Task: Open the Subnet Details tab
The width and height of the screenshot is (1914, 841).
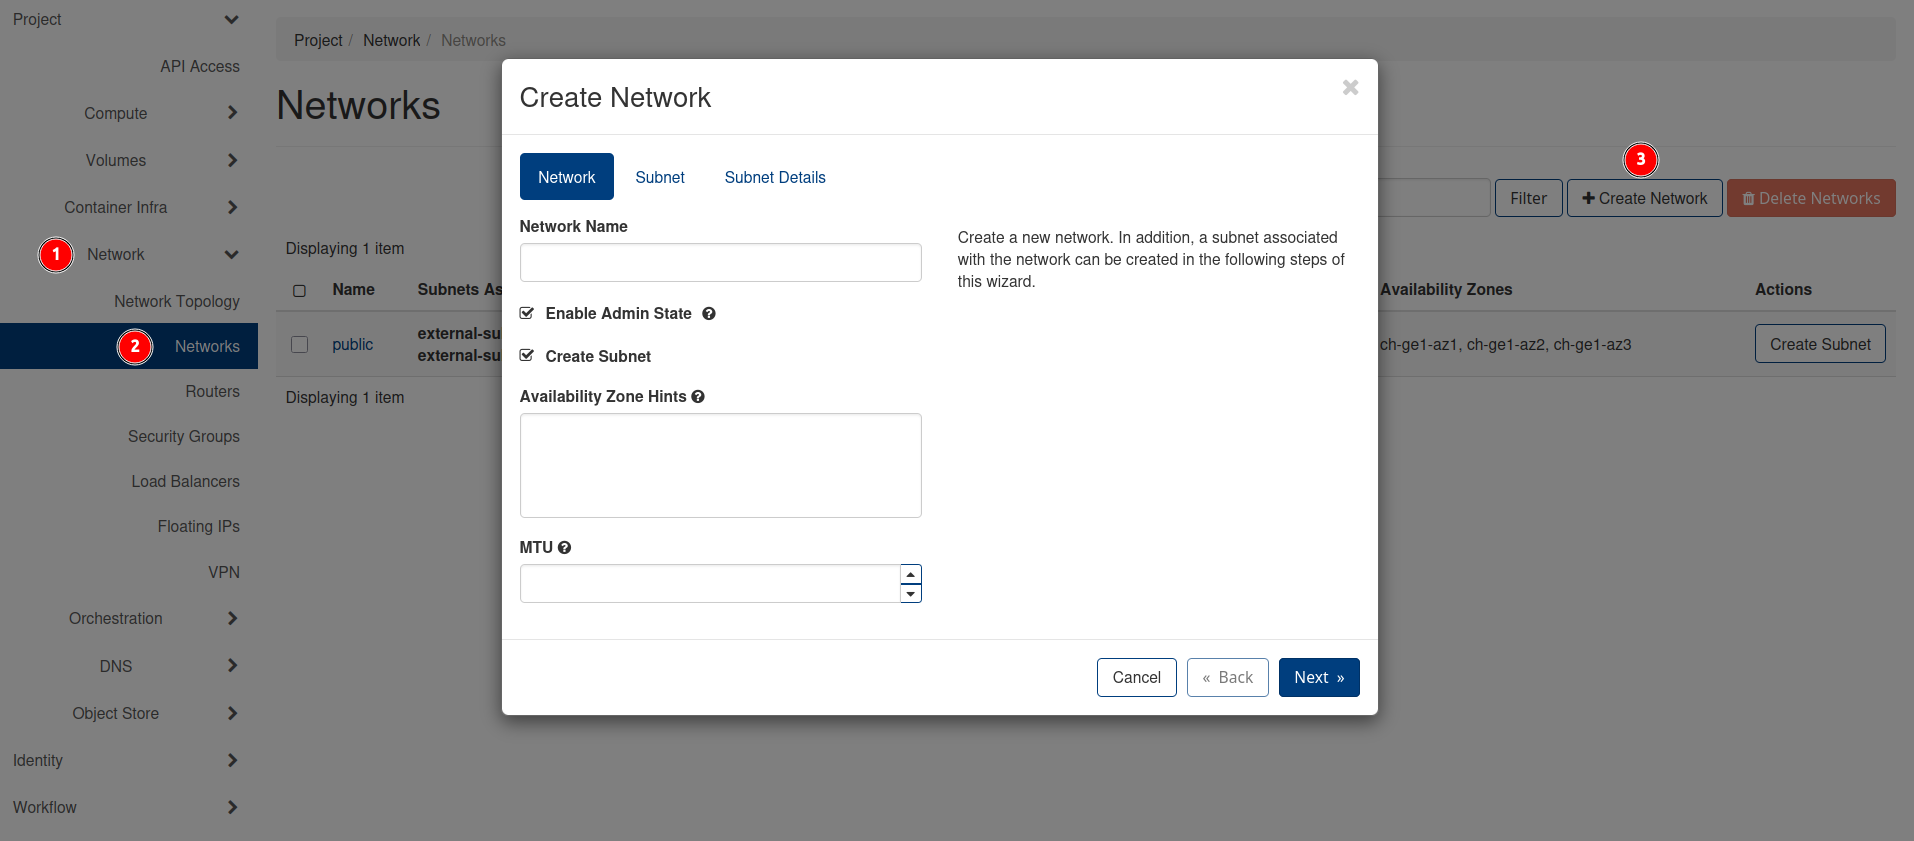Action: pyautogui.click(x=775, y=177)
